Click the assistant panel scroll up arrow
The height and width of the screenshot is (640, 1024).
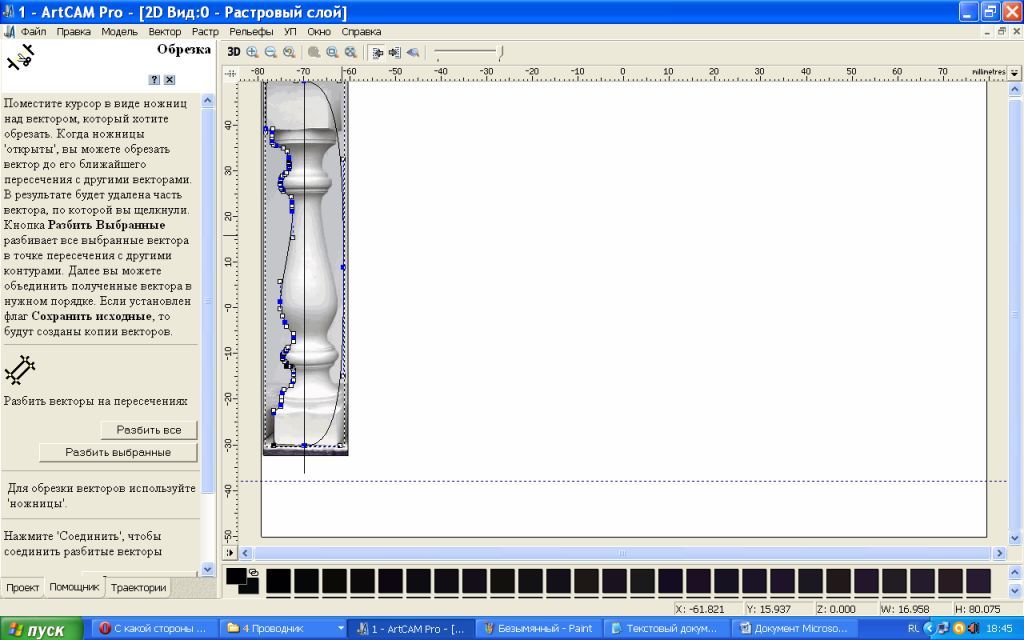point(208,101)
